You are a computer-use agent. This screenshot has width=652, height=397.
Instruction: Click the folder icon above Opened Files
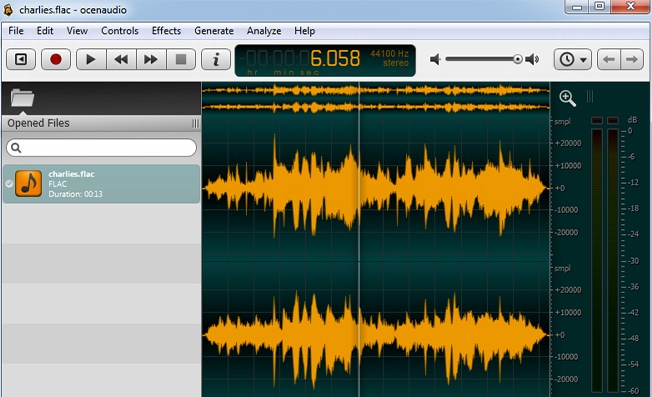(22, 98)
